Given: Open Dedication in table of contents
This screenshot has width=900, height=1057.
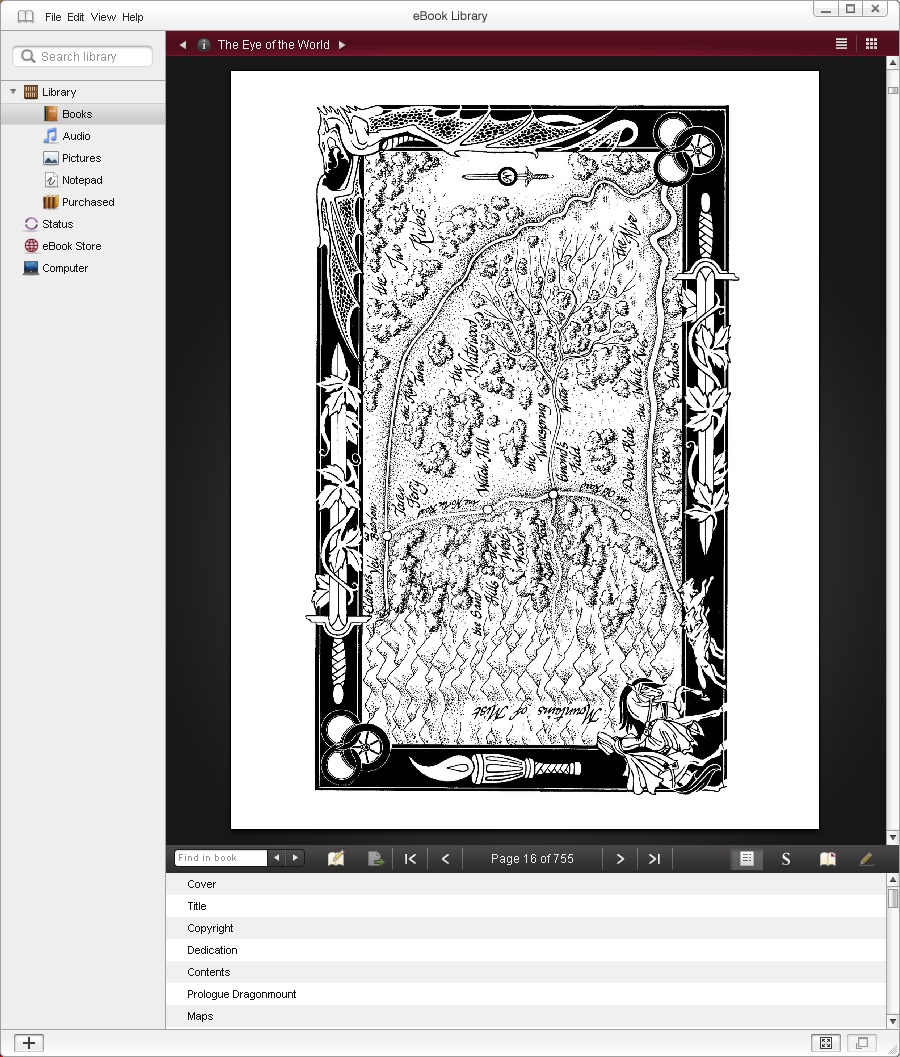Looking at the screenshot, I should 526,950.
